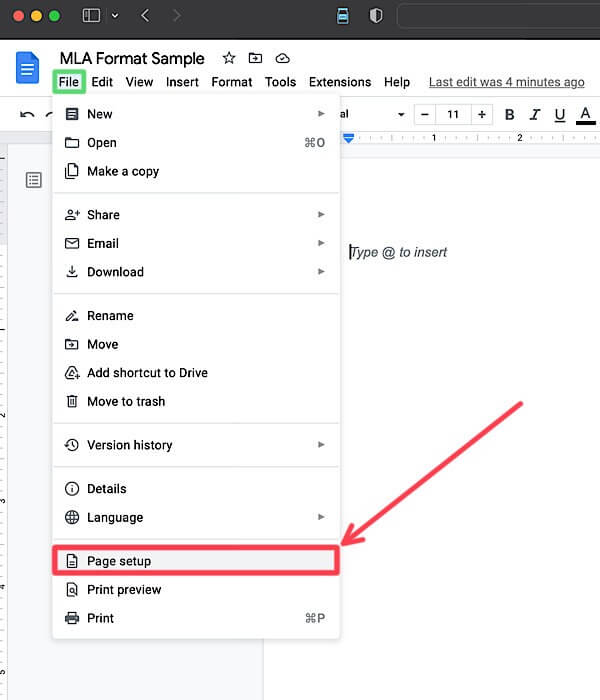Open the Format menu

click(232, 82)
